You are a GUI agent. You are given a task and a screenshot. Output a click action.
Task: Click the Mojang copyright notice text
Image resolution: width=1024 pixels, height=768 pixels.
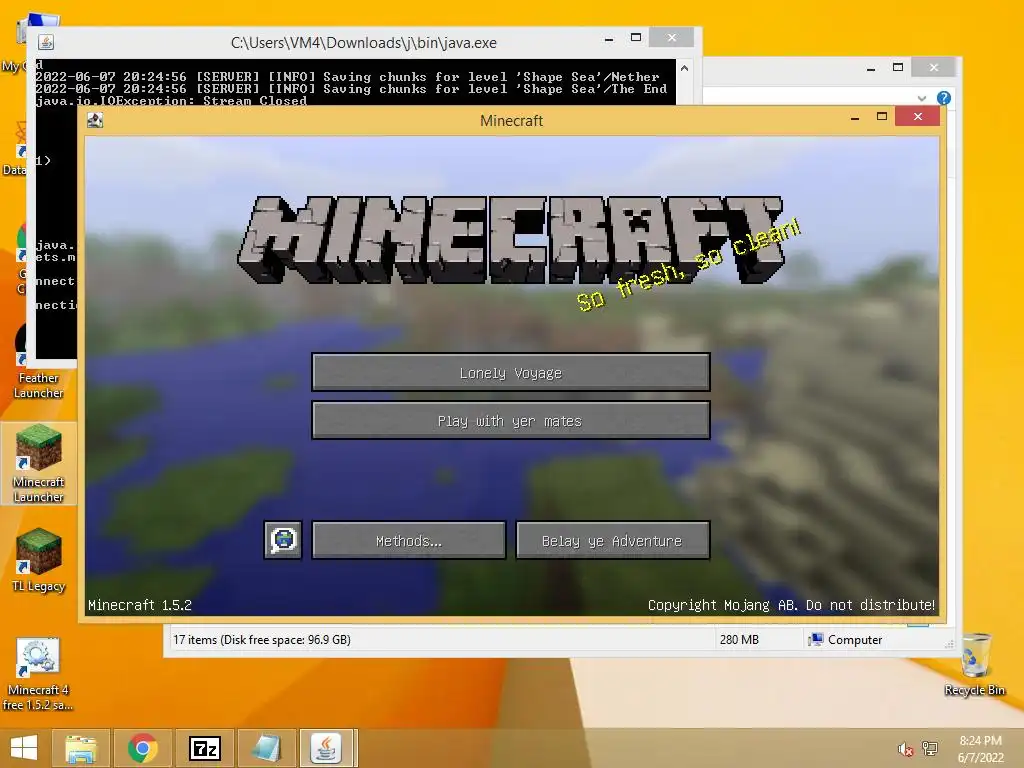click(x=791, y=605)
